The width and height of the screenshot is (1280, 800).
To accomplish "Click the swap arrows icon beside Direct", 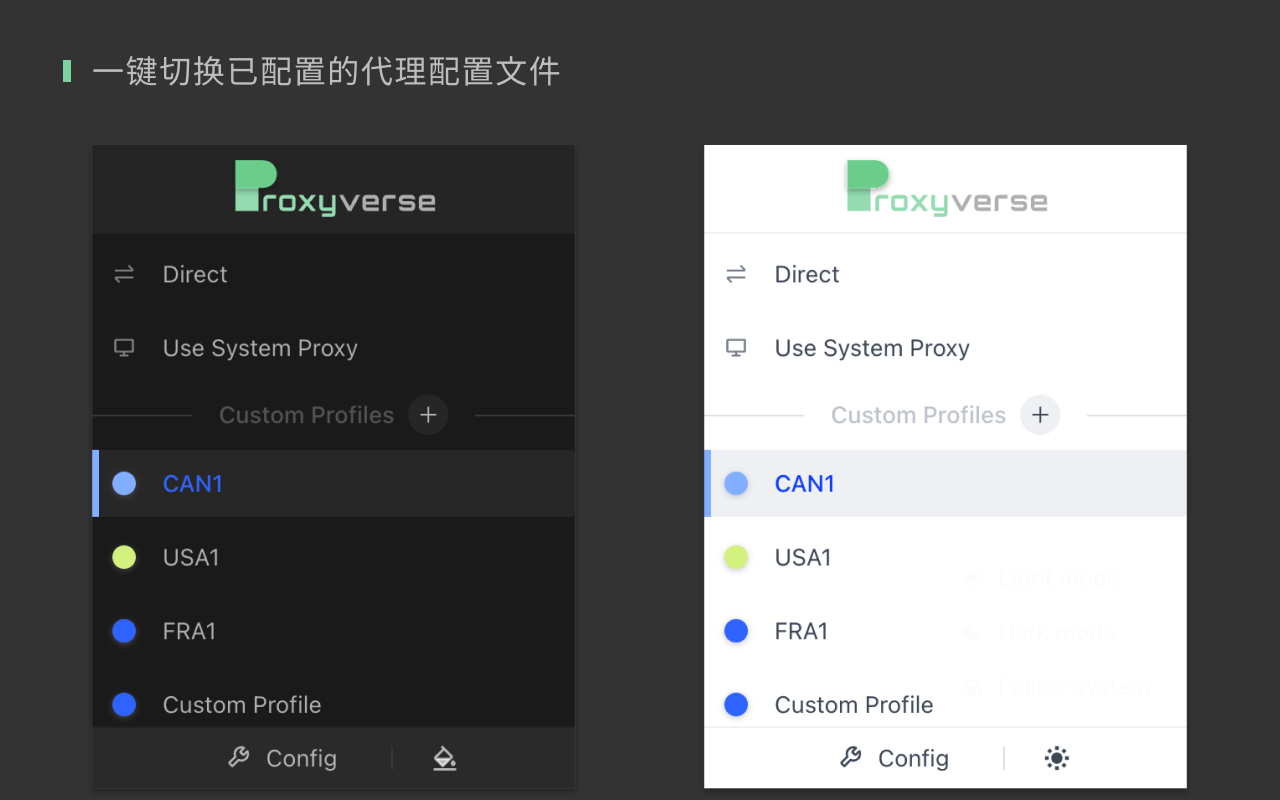I will click(123, 274).
